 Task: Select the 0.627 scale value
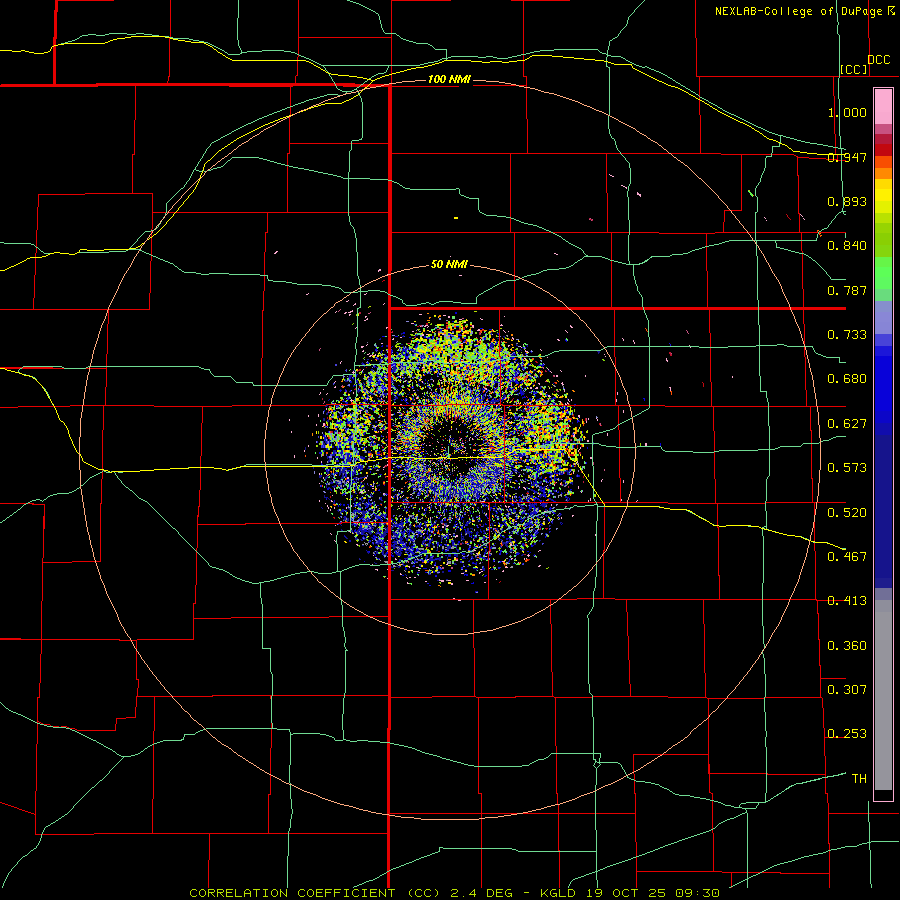847,424
